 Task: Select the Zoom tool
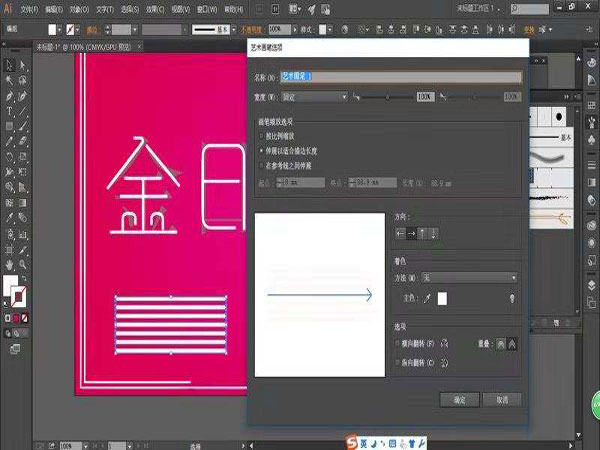tap(23, 265)
